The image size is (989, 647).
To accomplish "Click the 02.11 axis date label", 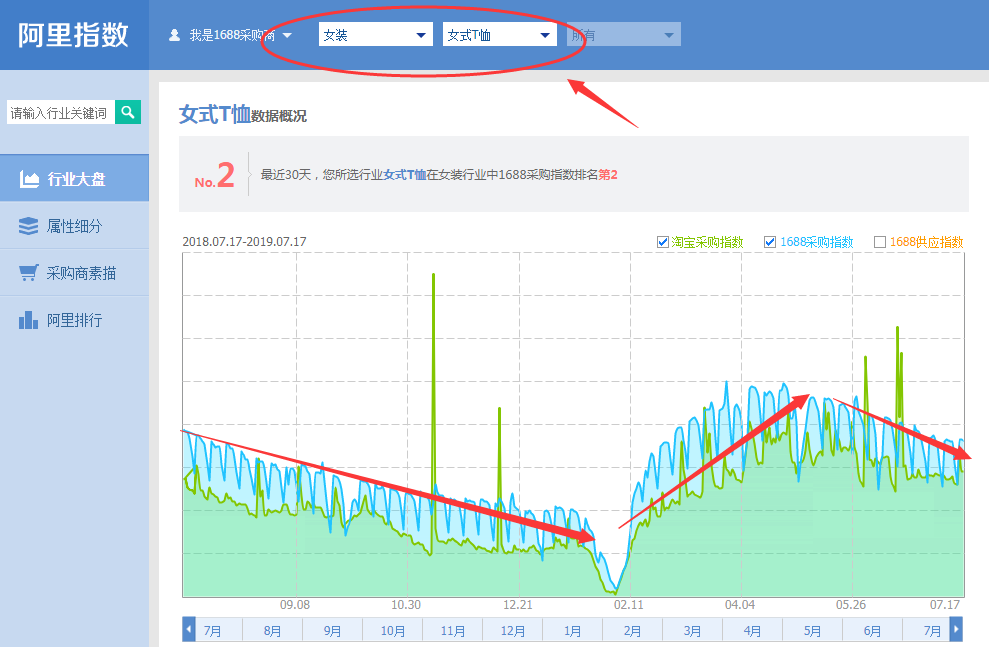I will point(628,605).
